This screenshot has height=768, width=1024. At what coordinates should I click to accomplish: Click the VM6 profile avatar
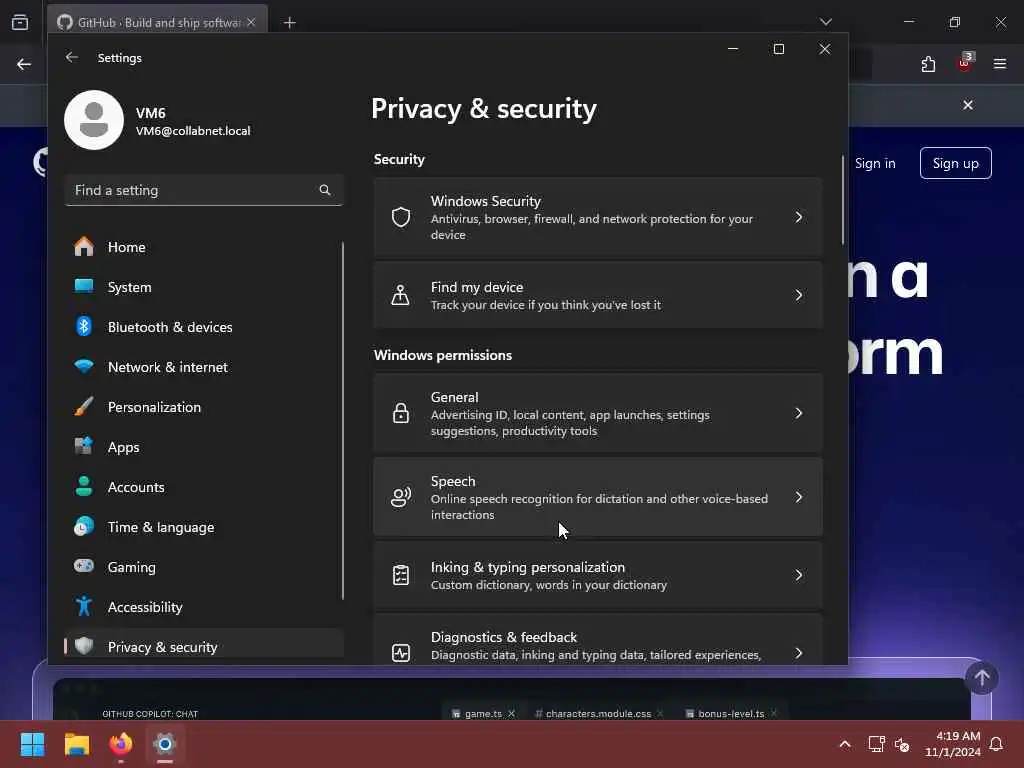point(94,120)
